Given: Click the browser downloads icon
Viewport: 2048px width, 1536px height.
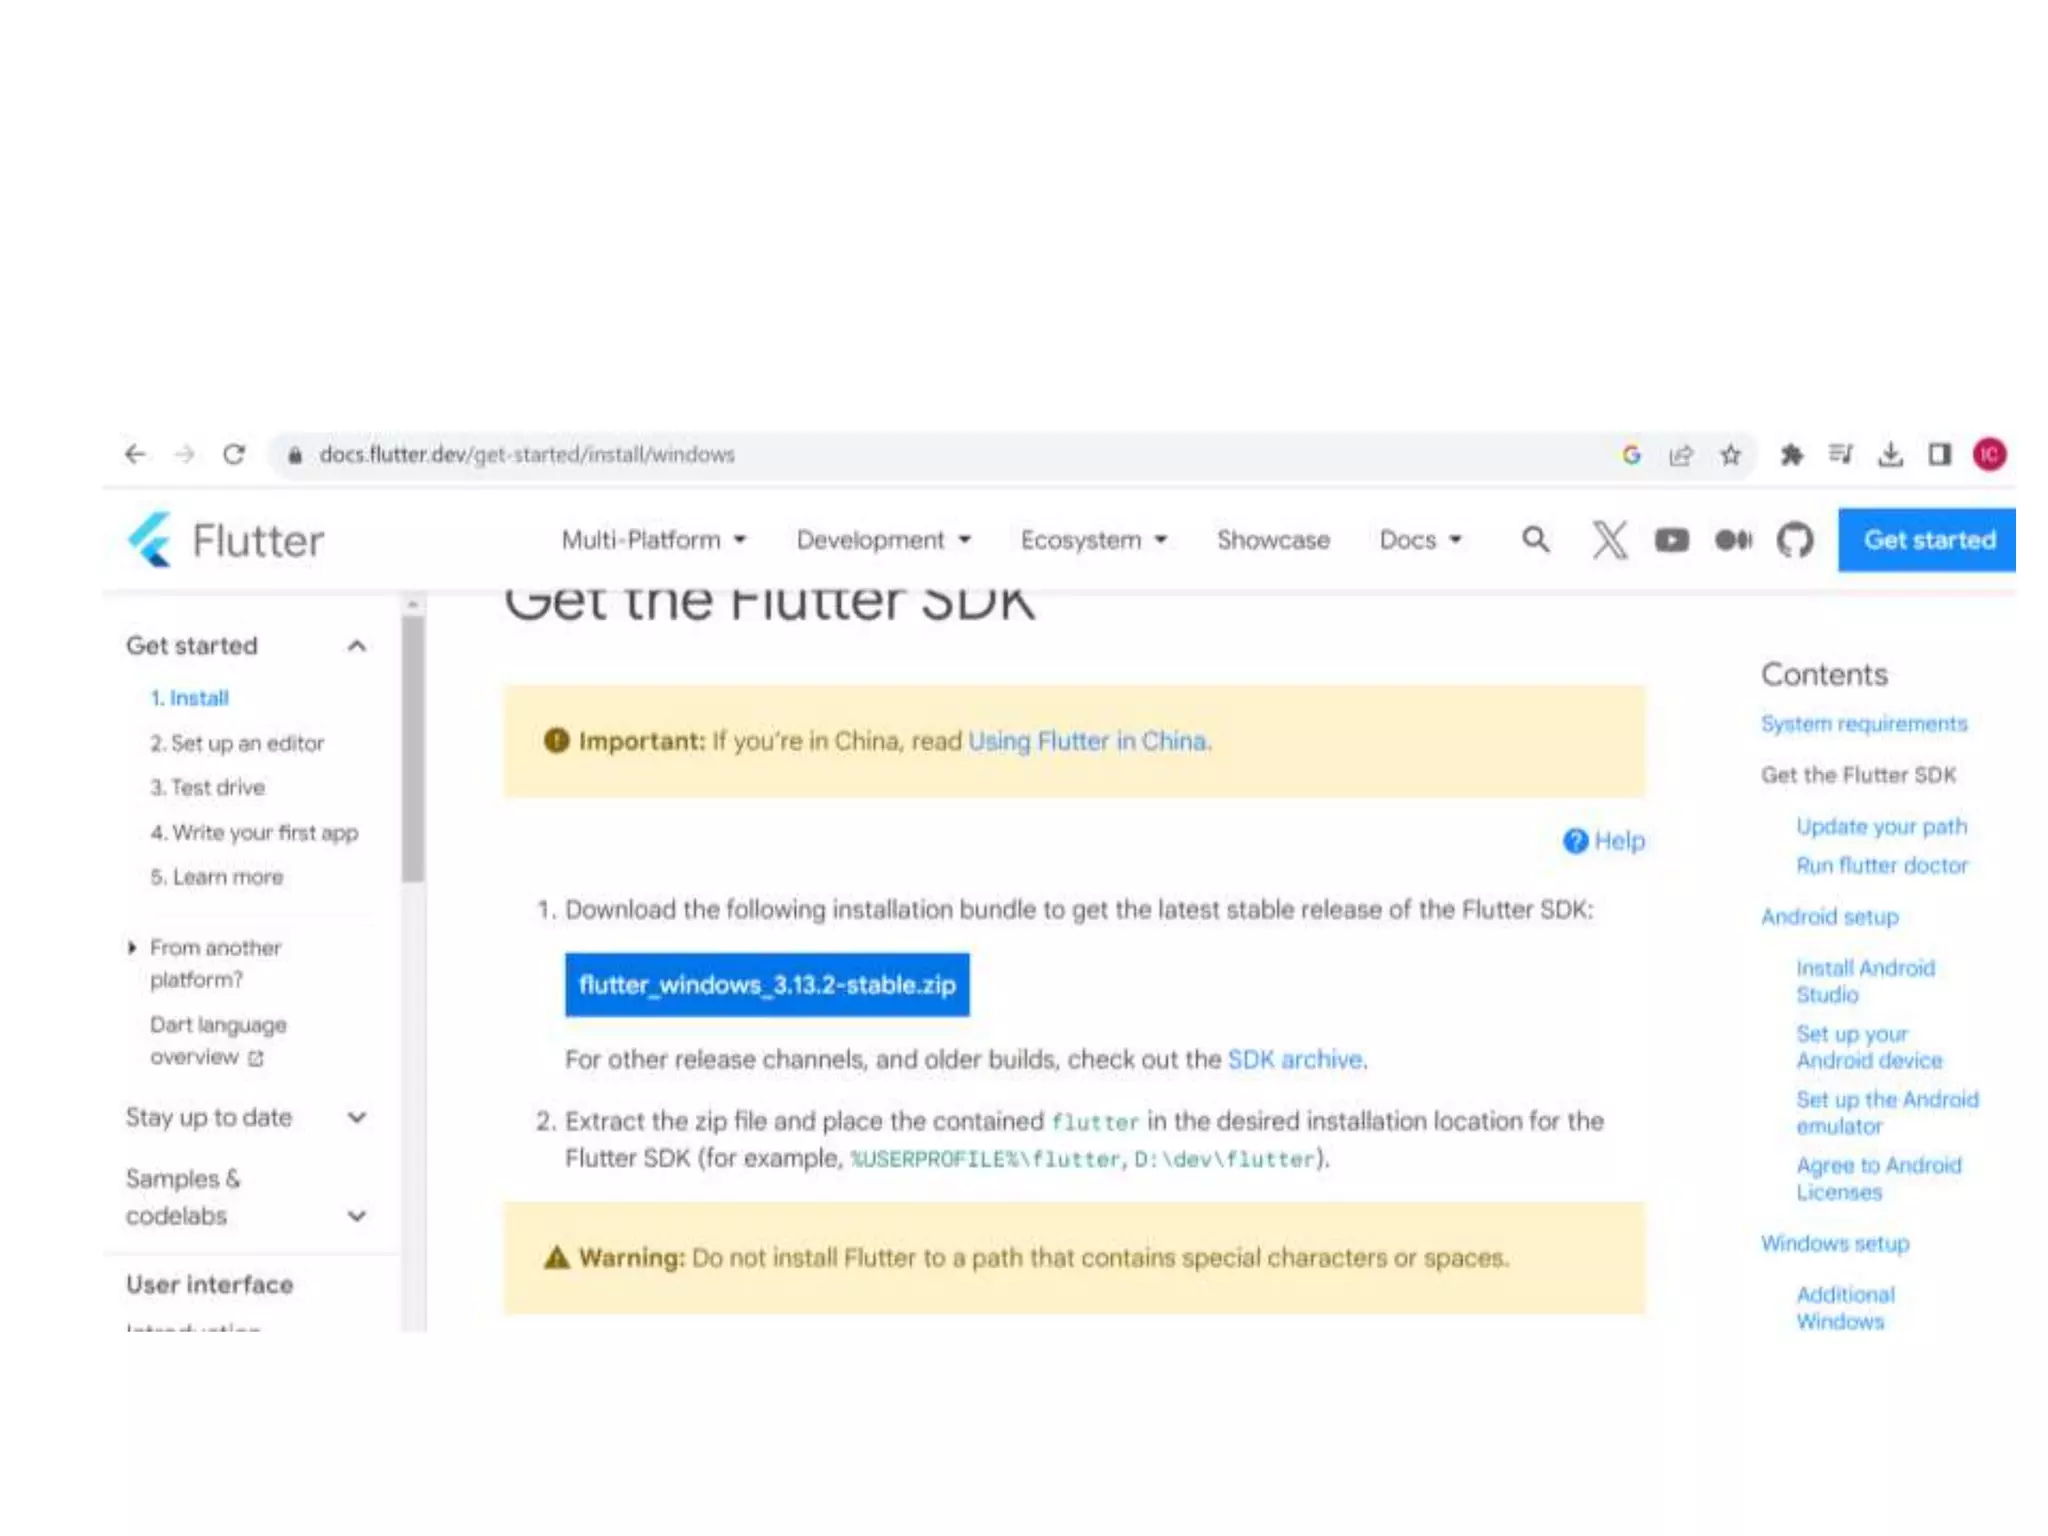Looking at the screenshot, I should [1890, 455].
